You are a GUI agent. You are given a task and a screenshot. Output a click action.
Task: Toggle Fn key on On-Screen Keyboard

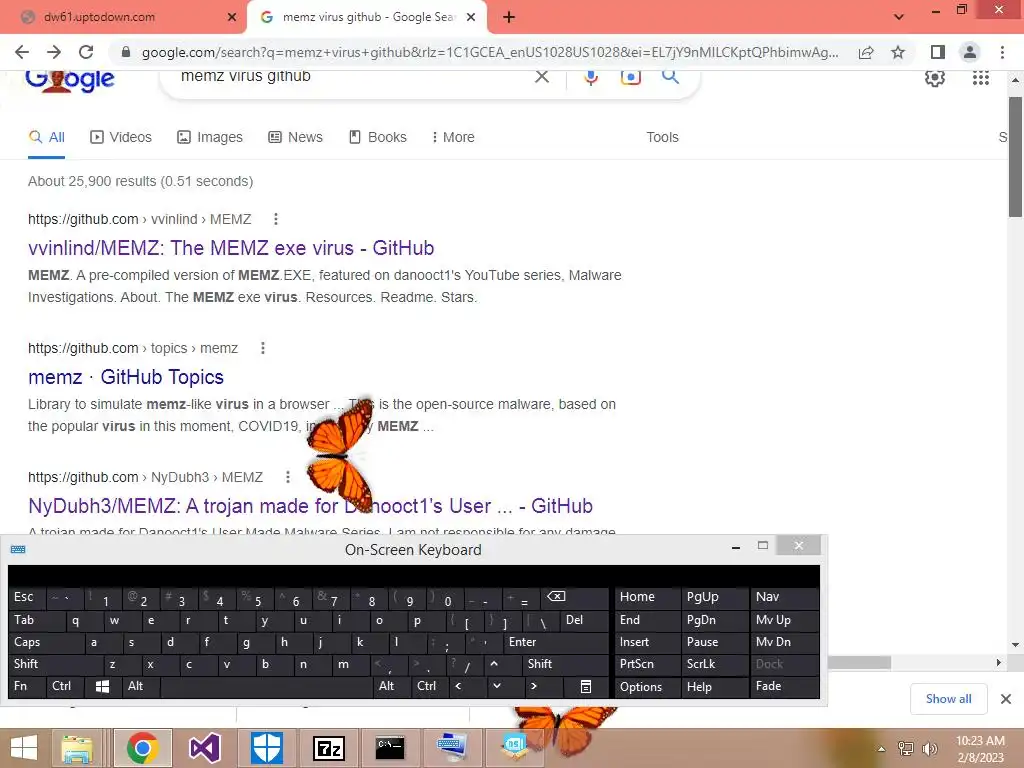pos(27,686)
